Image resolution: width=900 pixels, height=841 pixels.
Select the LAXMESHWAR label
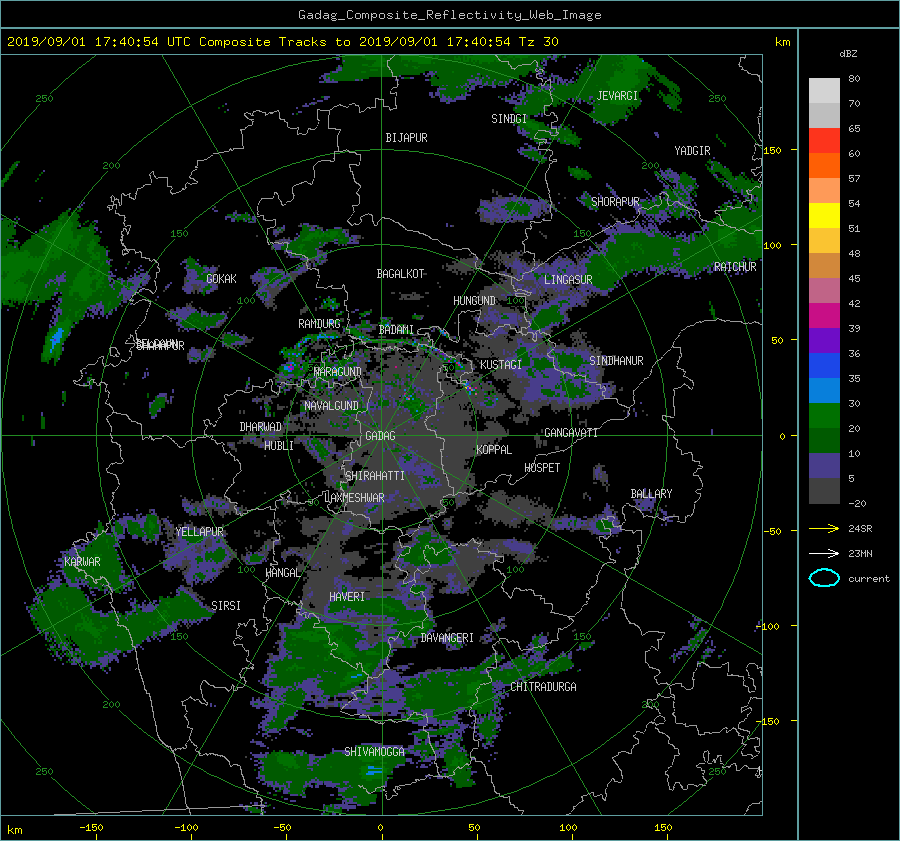[x=354, y=498]
